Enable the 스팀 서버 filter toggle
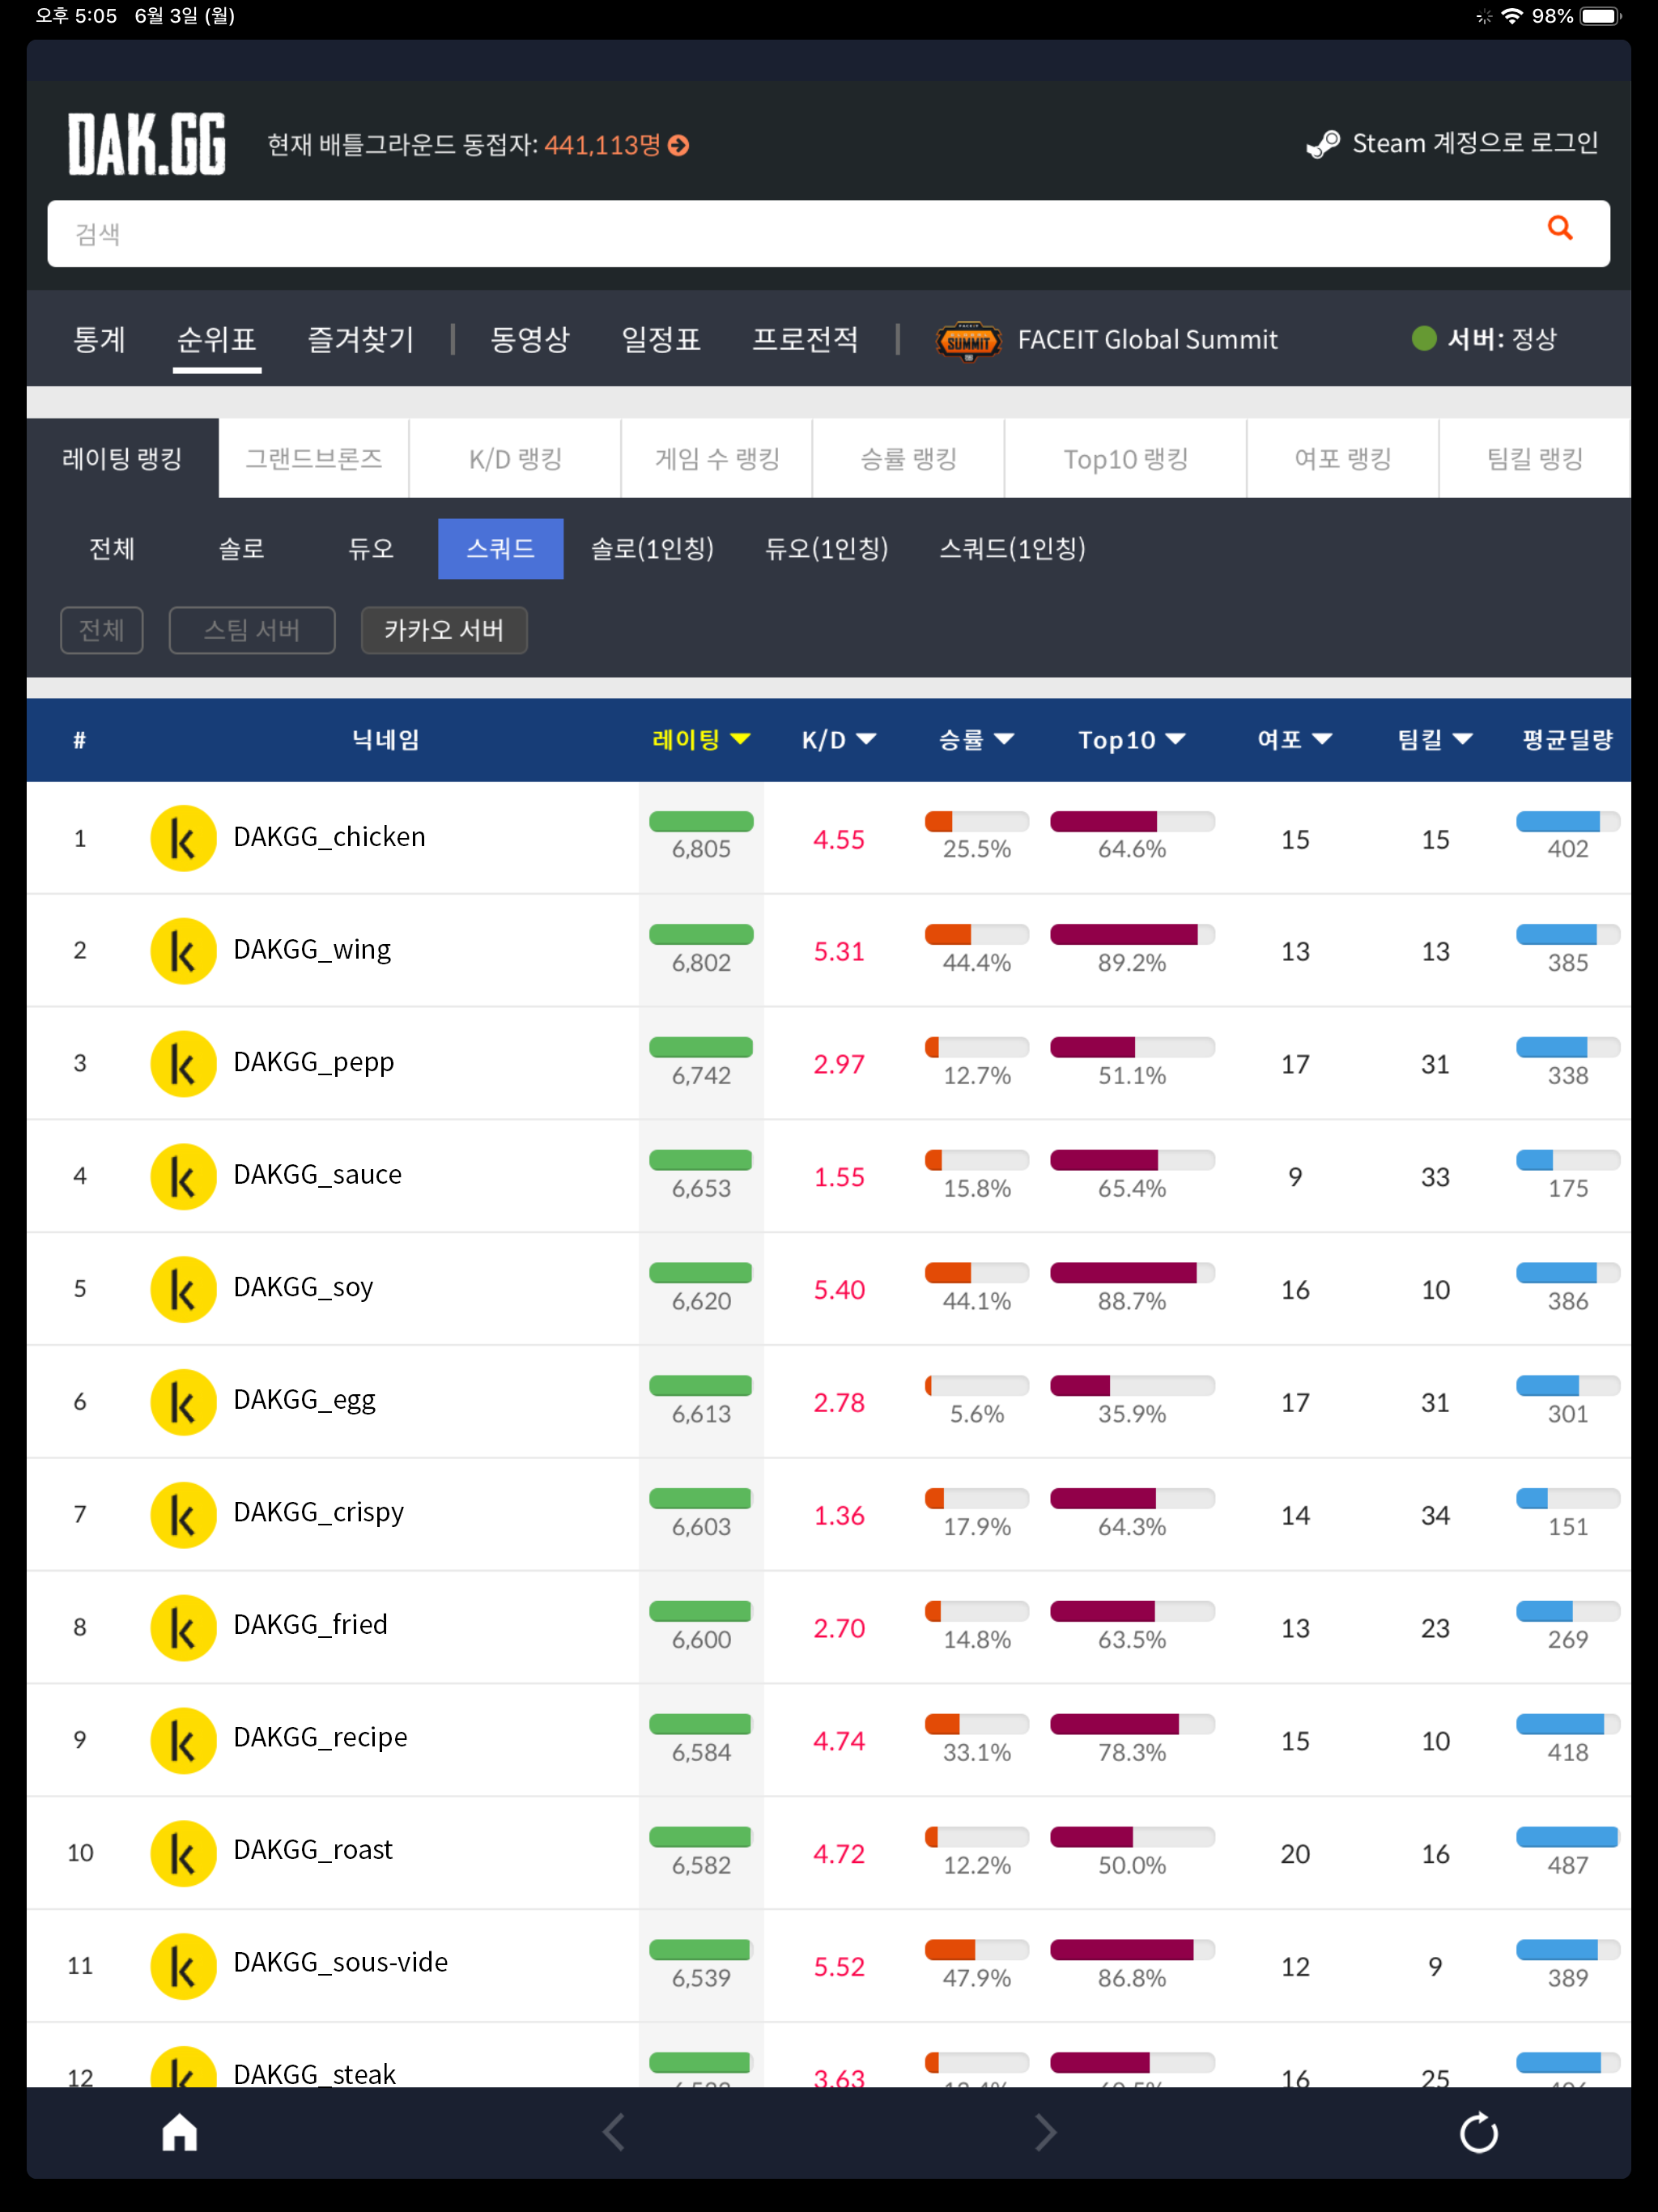The width and height of the screenshot is (1658, 2212). pos(251,630)
